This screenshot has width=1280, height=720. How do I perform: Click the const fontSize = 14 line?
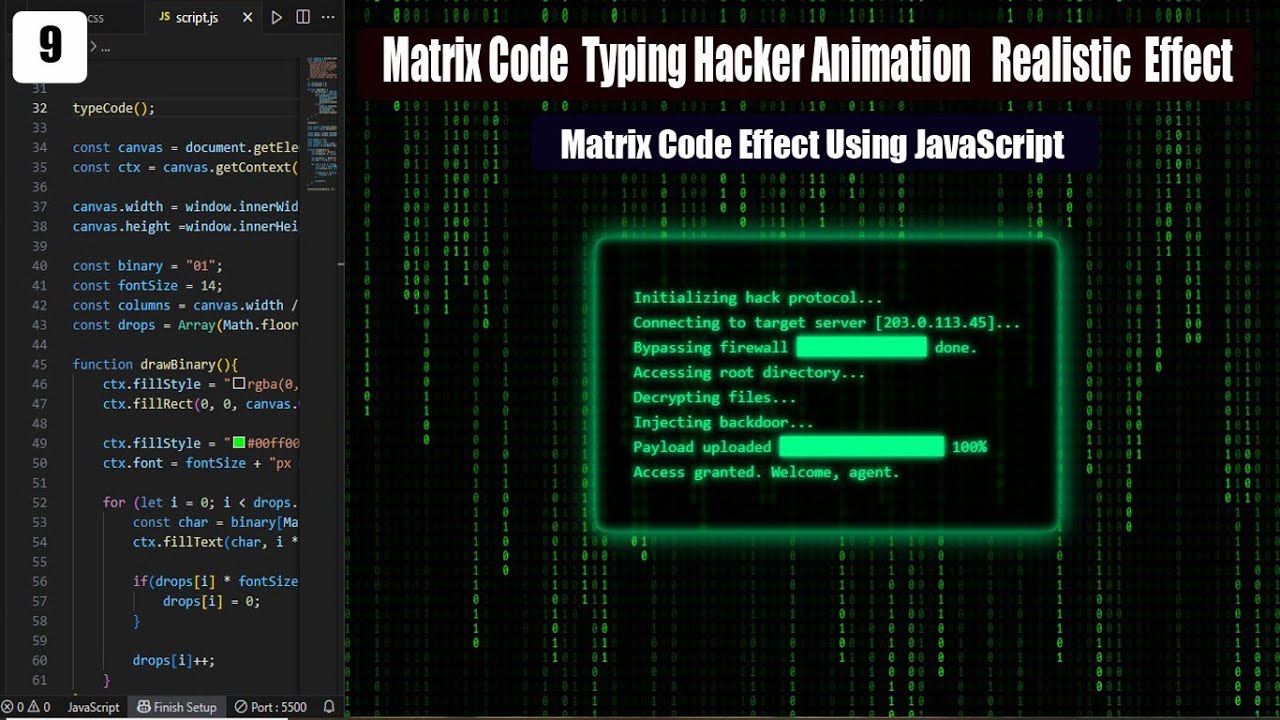pos(148,285)
